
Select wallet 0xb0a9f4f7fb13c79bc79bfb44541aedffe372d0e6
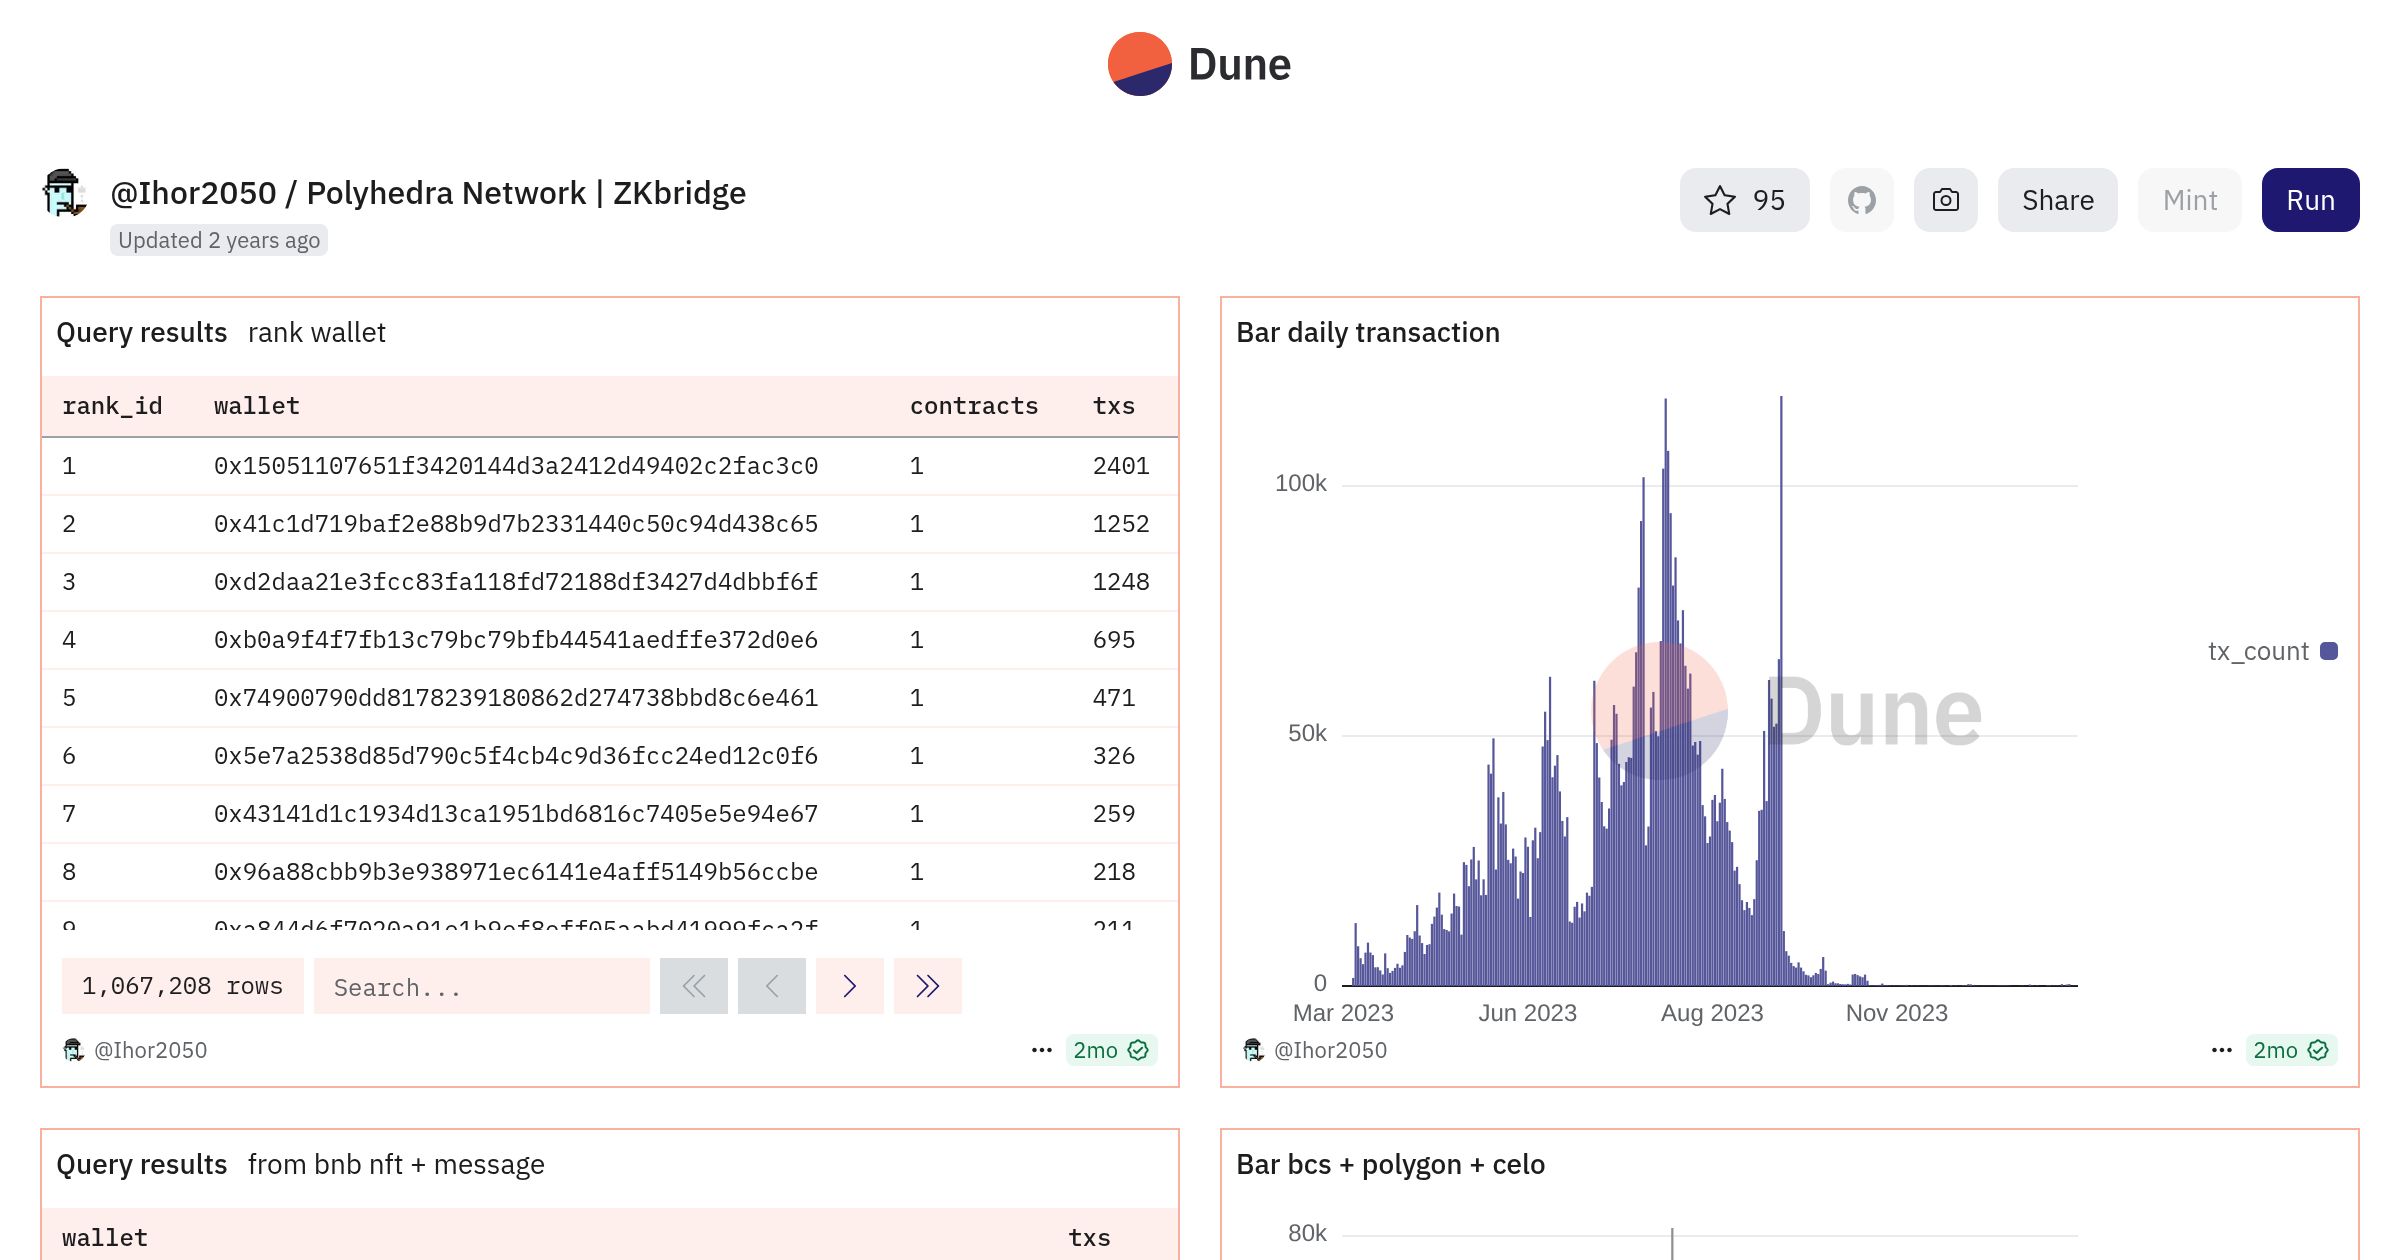coord(516,640)
